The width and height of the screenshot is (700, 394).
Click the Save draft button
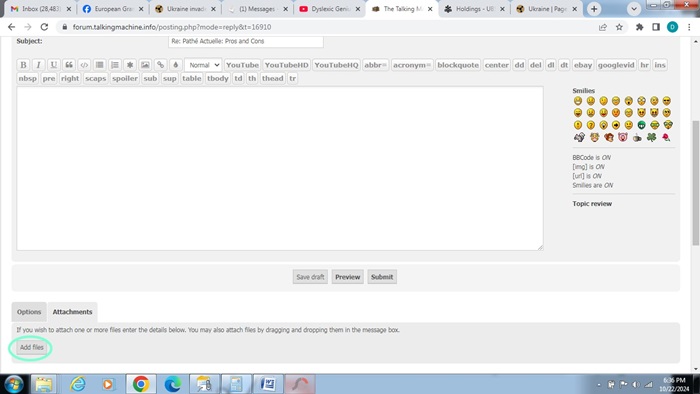(310, 277)
